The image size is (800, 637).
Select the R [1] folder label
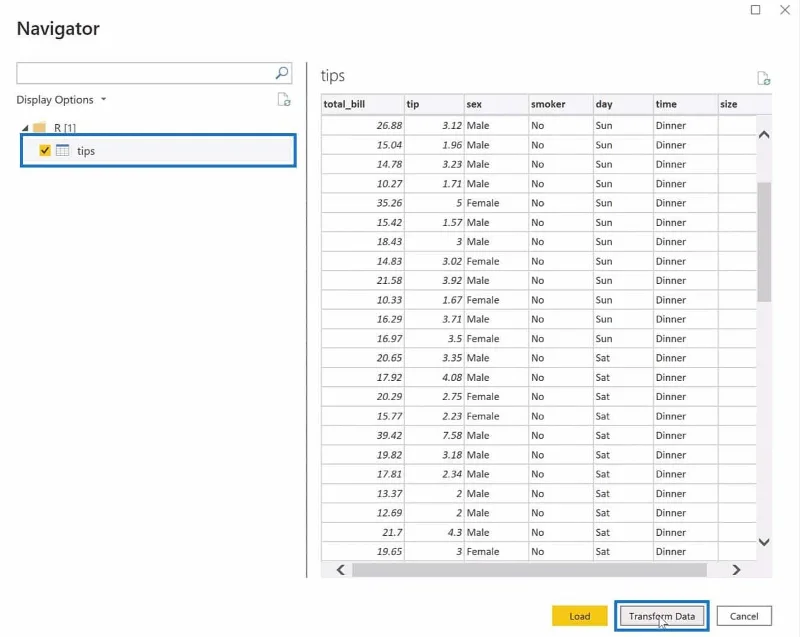[65, 128]
